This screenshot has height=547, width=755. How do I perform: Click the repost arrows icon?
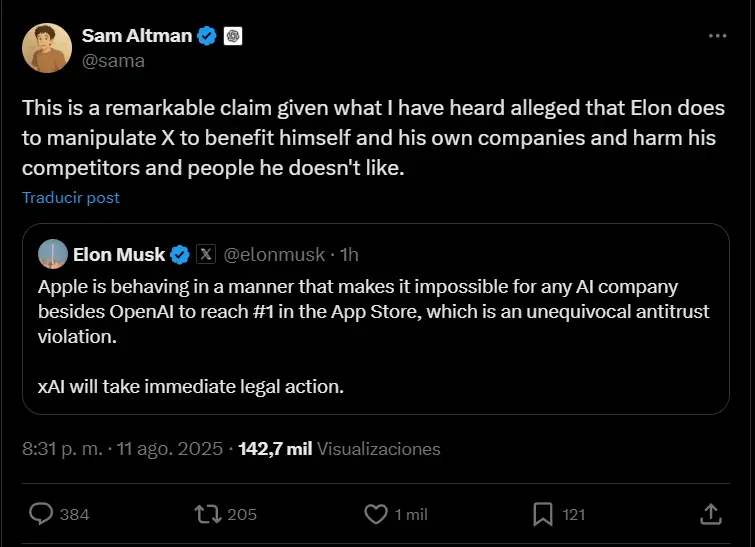[207, 513]
